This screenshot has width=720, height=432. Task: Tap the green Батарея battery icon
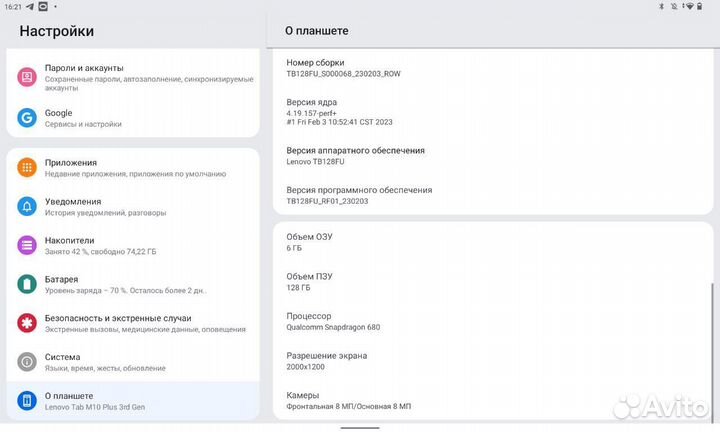click(27, 284)
